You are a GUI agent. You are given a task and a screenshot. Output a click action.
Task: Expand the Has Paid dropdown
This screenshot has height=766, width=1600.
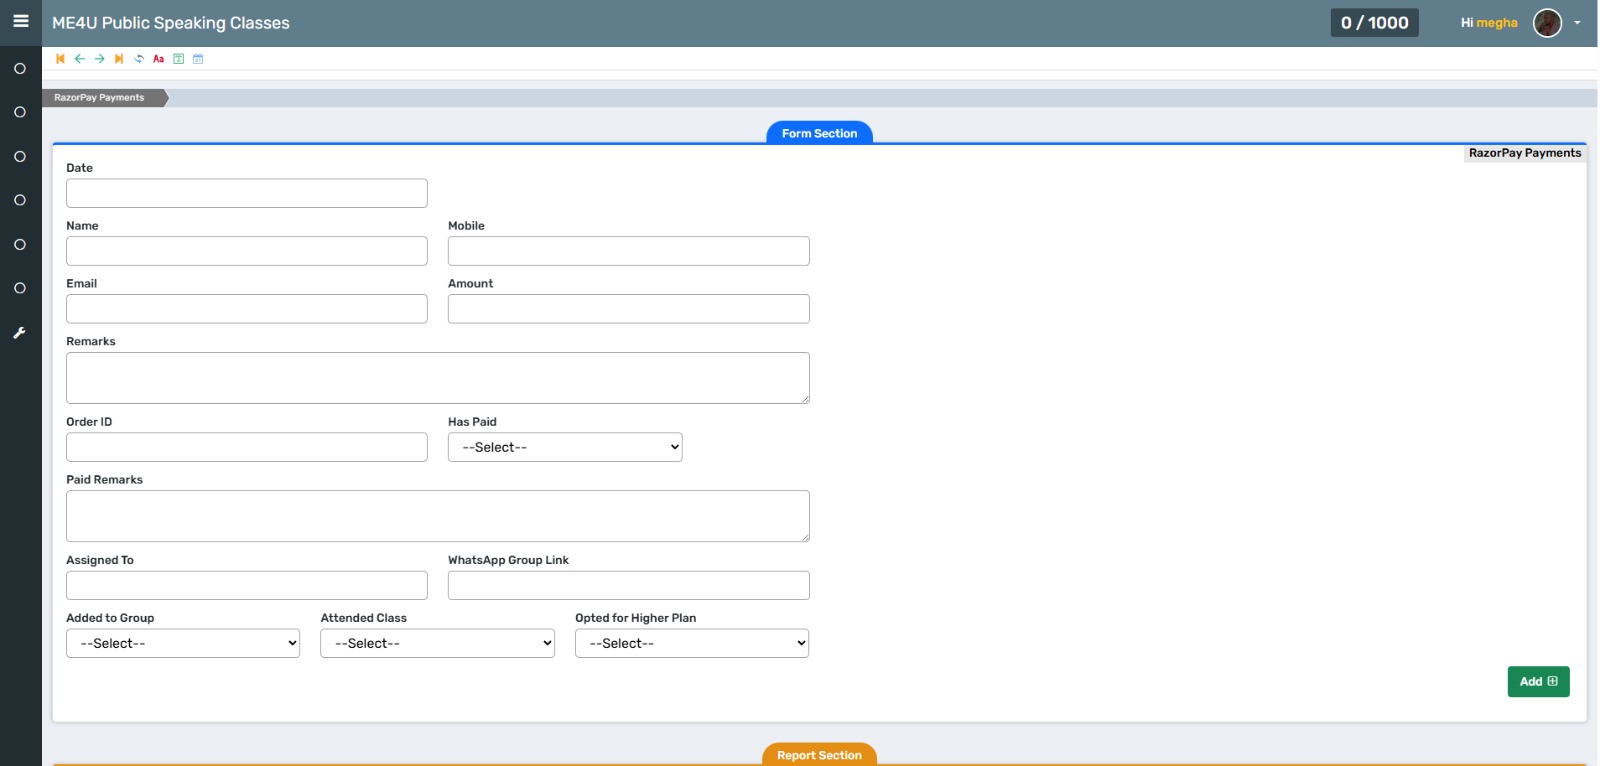click(x=565, y=447)
